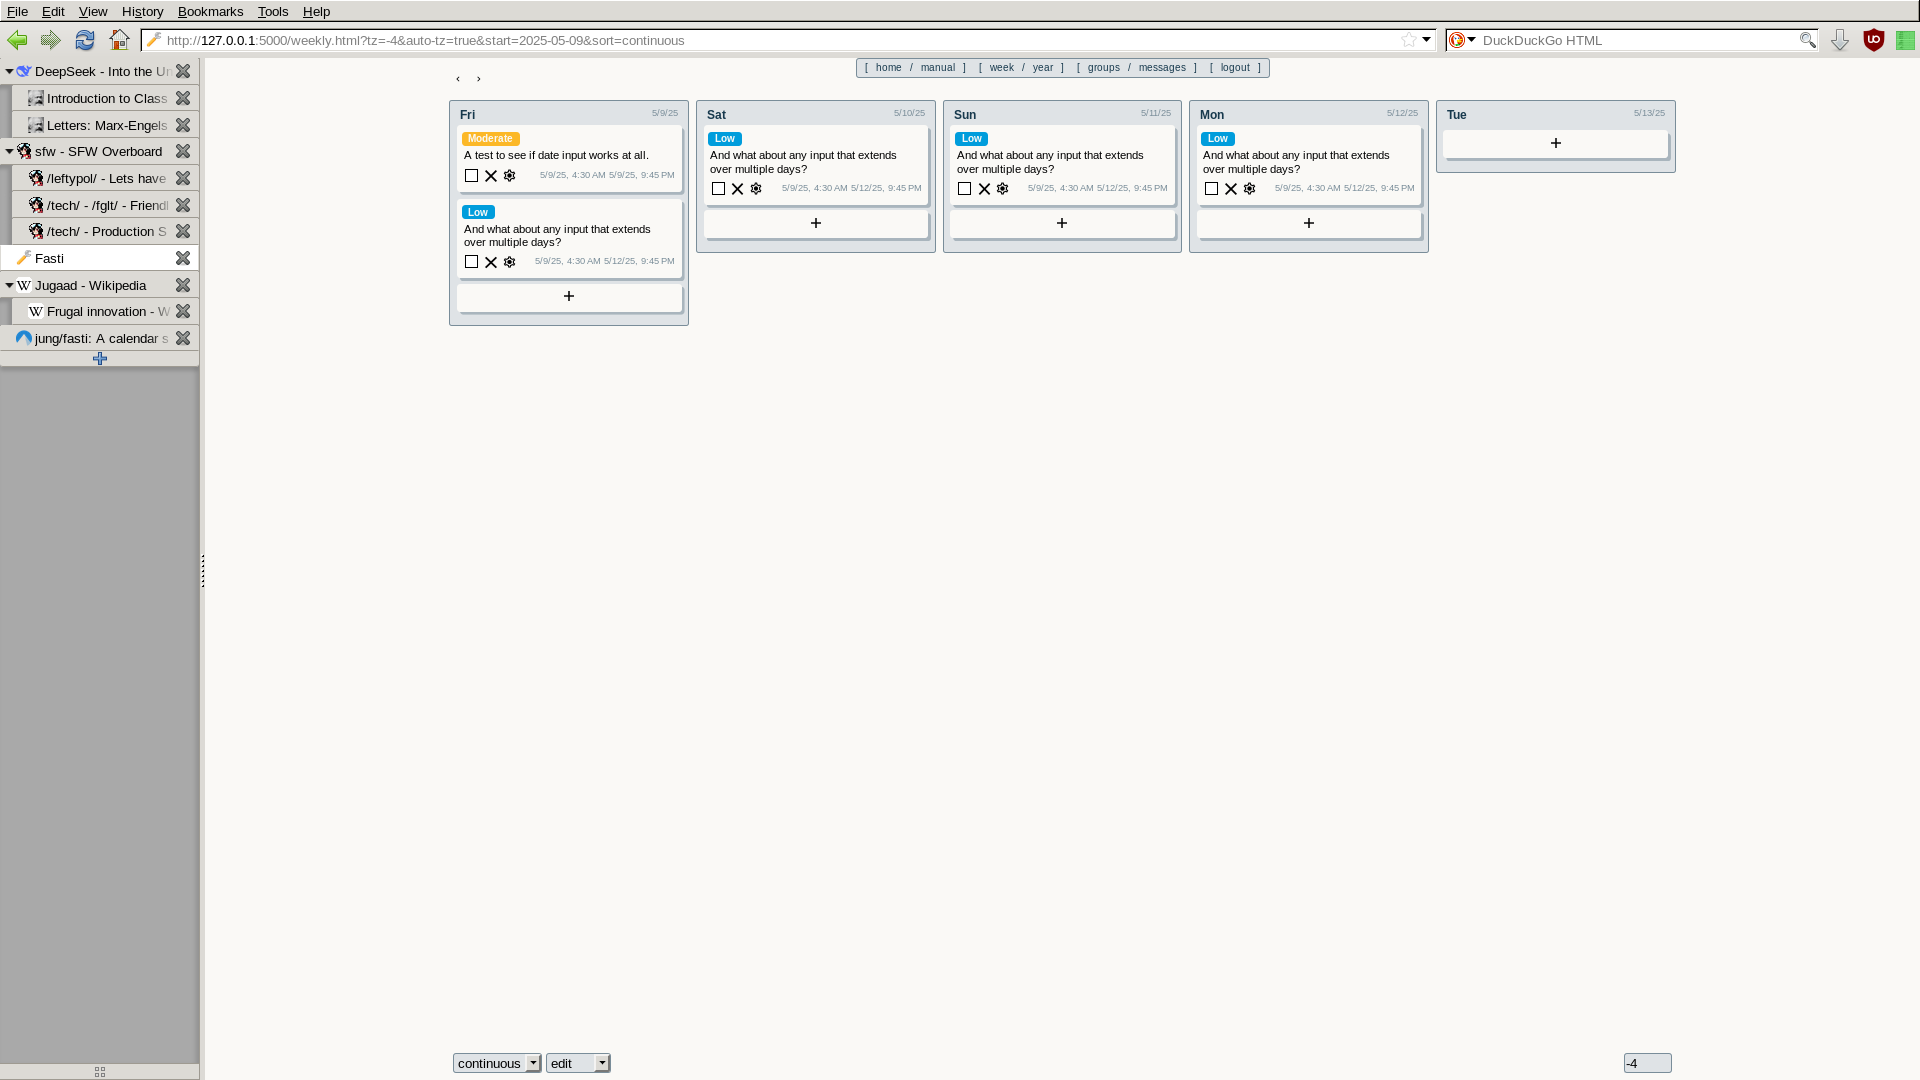Screen dimensions: 1920x1080
Task: Check off the Sunday Low task
Action: pyautogui.click(x=965, y=189)
